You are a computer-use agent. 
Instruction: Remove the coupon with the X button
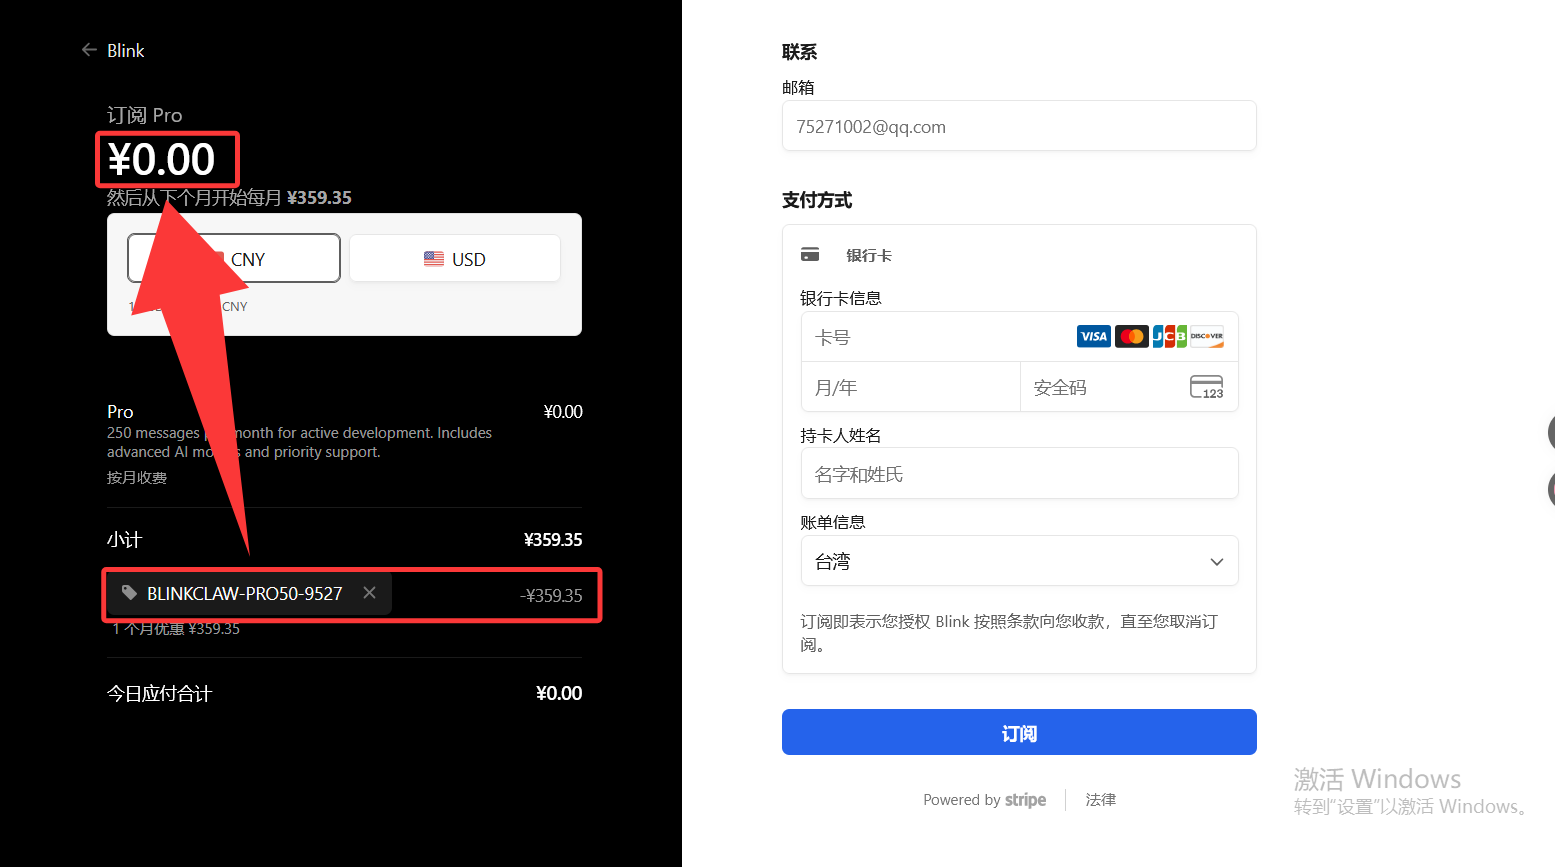click(369, 592)
